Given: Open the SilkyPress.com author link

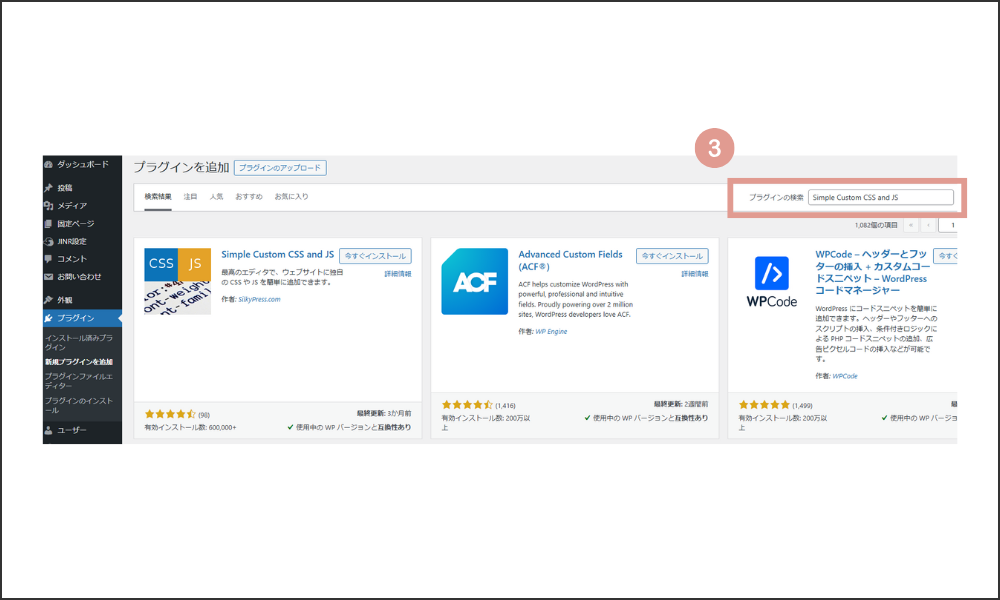Looking at the screenshot, I should pyautogui.click(x=259, y=299).
